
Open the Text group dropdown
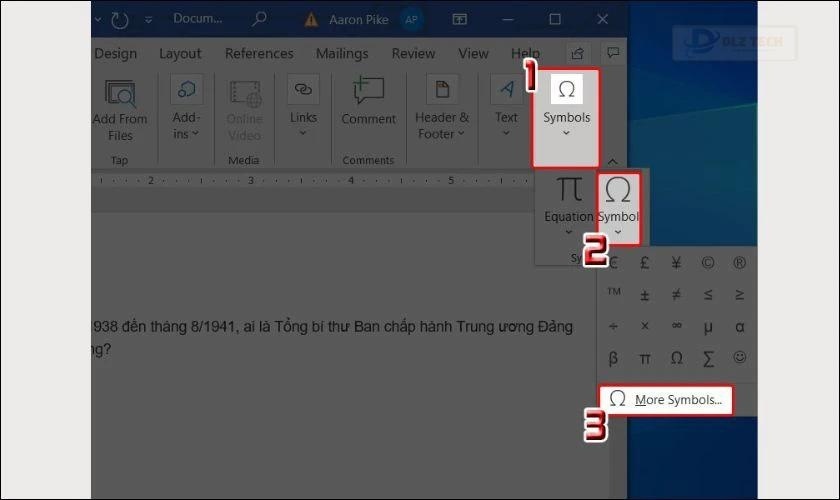506,107
